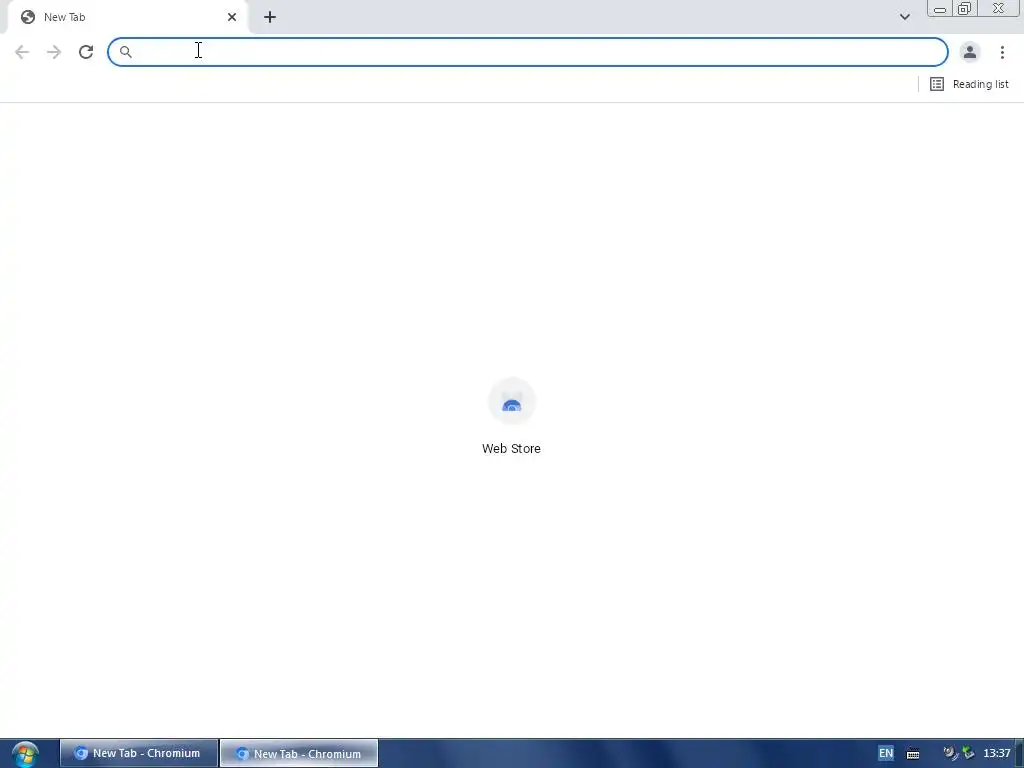
Task: Open the on-screen keyboard tray icon
Action: point(913,754)
